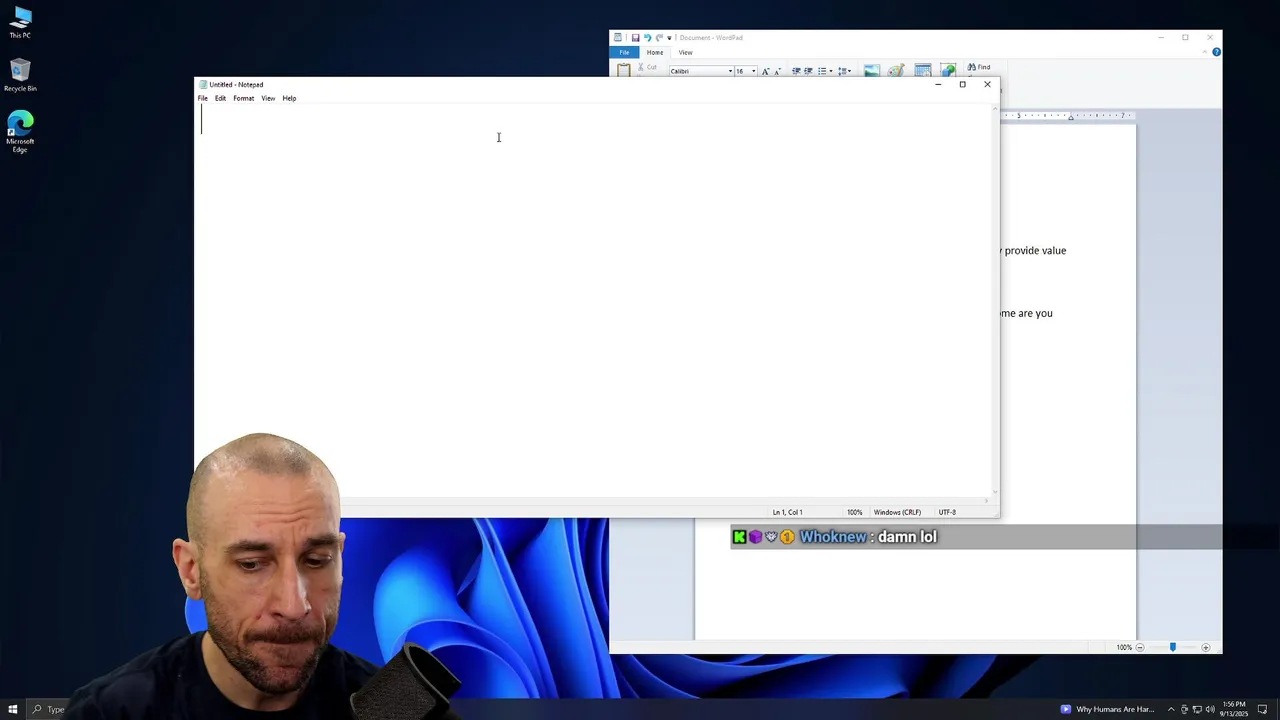The width and height of the screenshot is (1280, 720).
Task: Click the WordPad zoom slider handle
Action: tap(1173, 647)
